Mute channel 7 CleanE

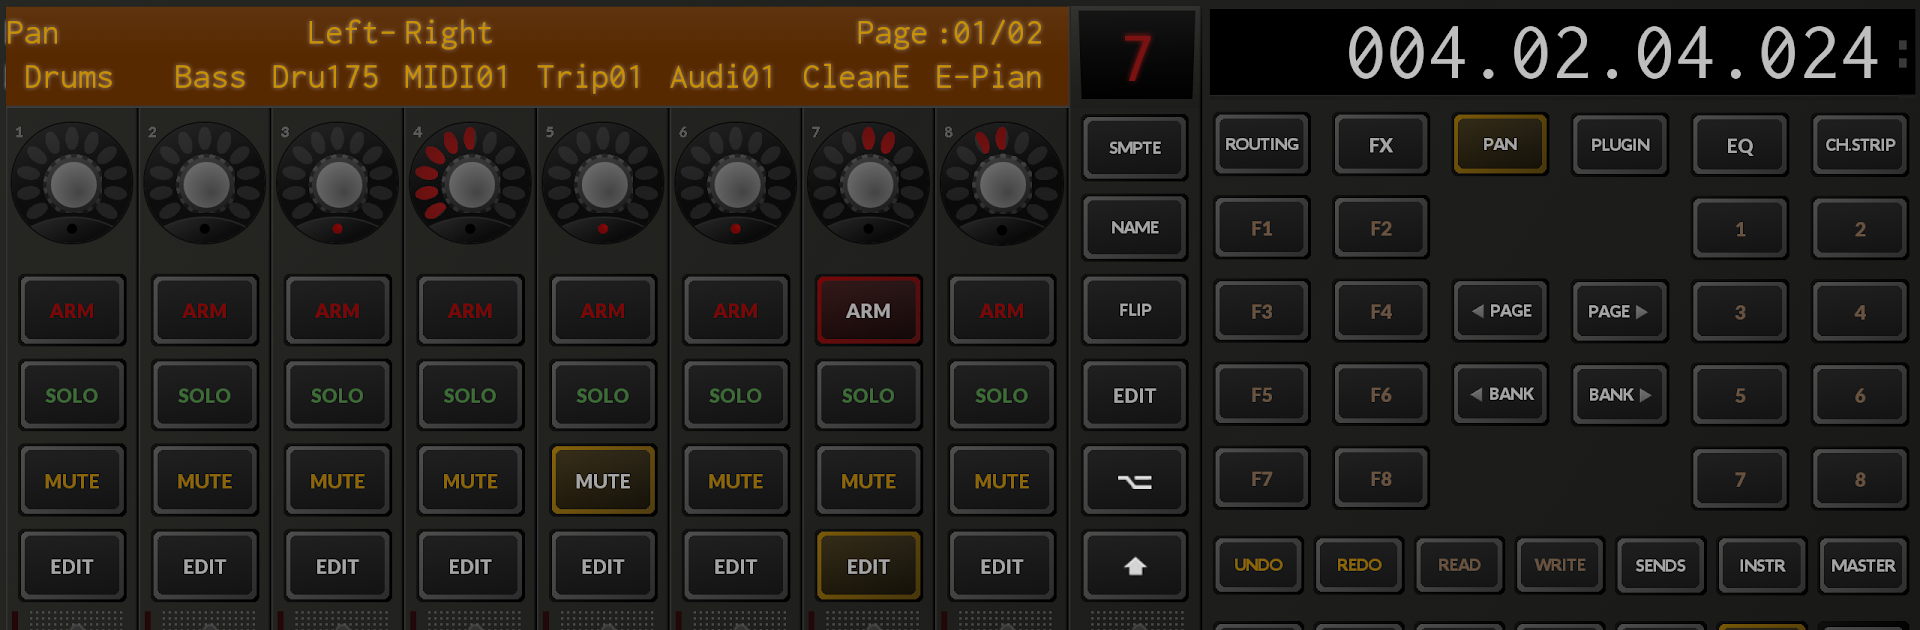click(868, 481)
